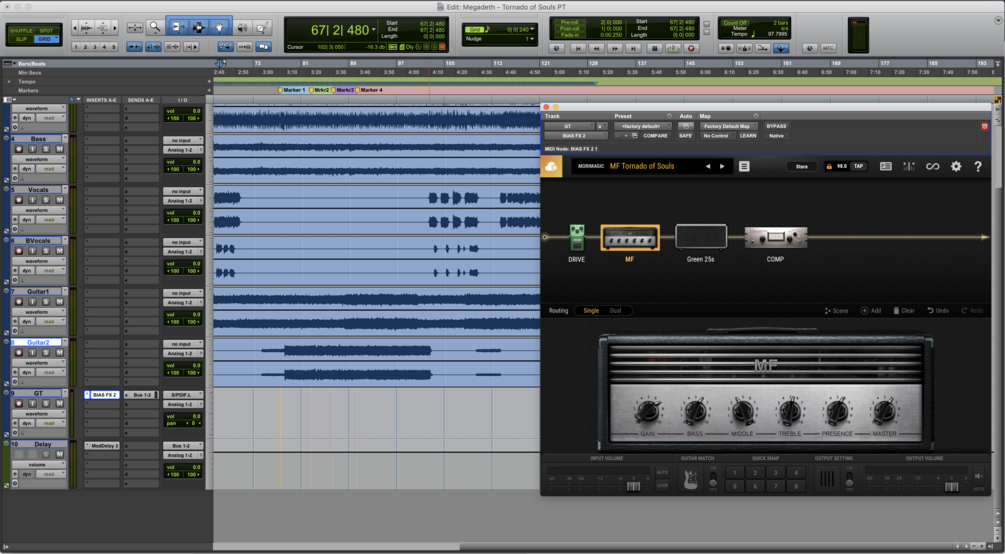Viewport: 1005px width, 554px height.
Task: Open Nudge value dropdown
Action: coord(531,39)
